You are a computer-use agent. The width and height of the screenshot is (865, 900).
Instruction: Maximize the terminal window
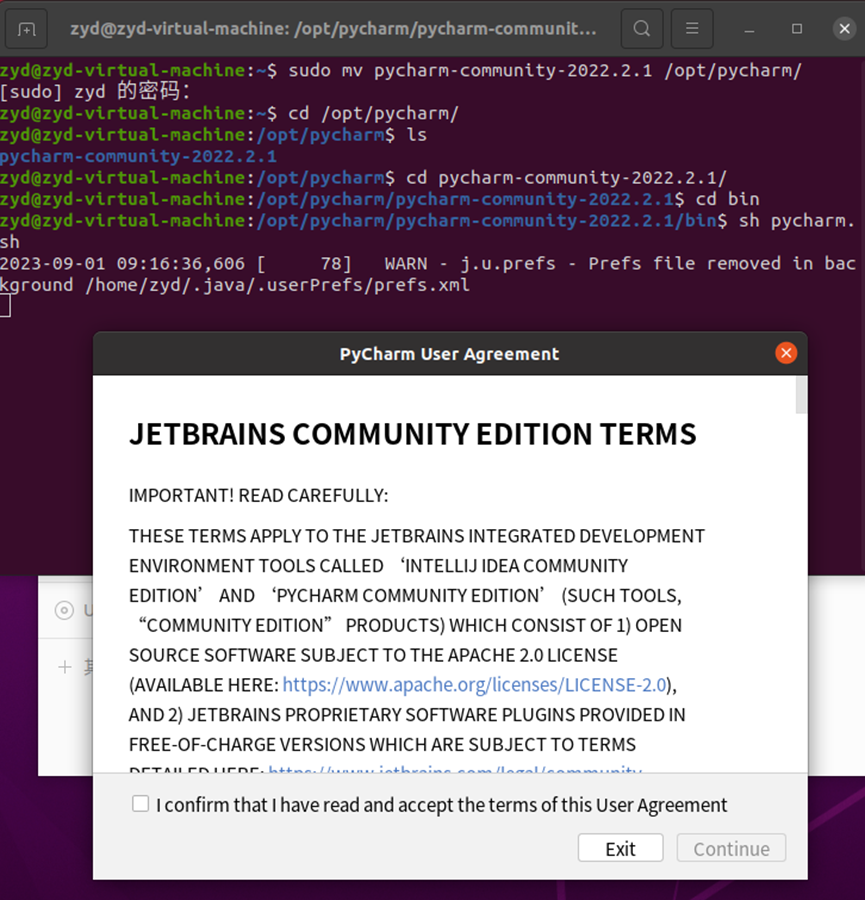(x=797, y=28)
